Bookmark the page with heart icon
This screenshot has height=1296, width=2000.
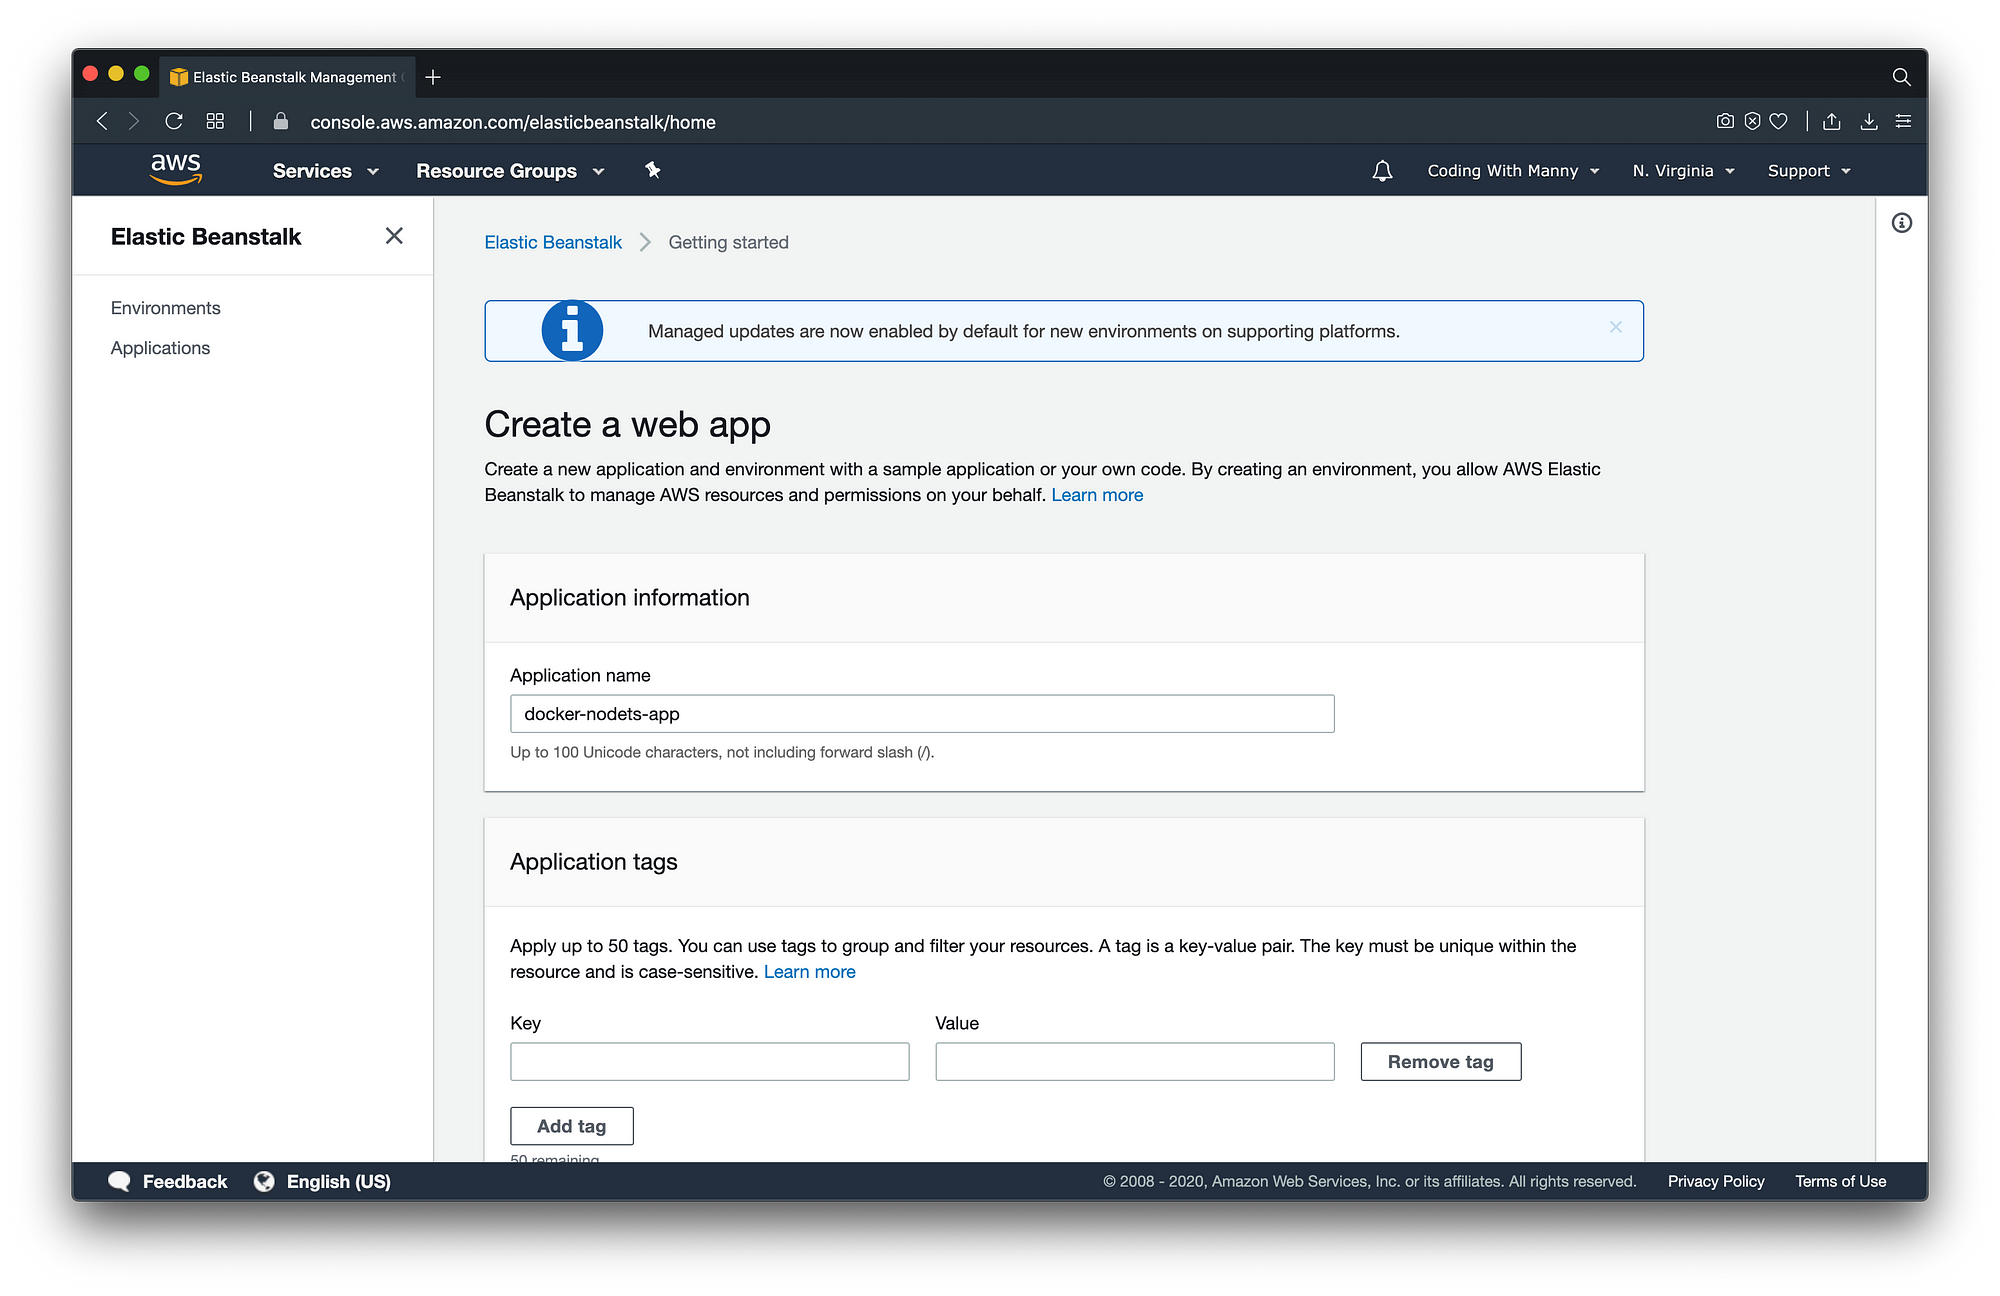(1778, 121)
